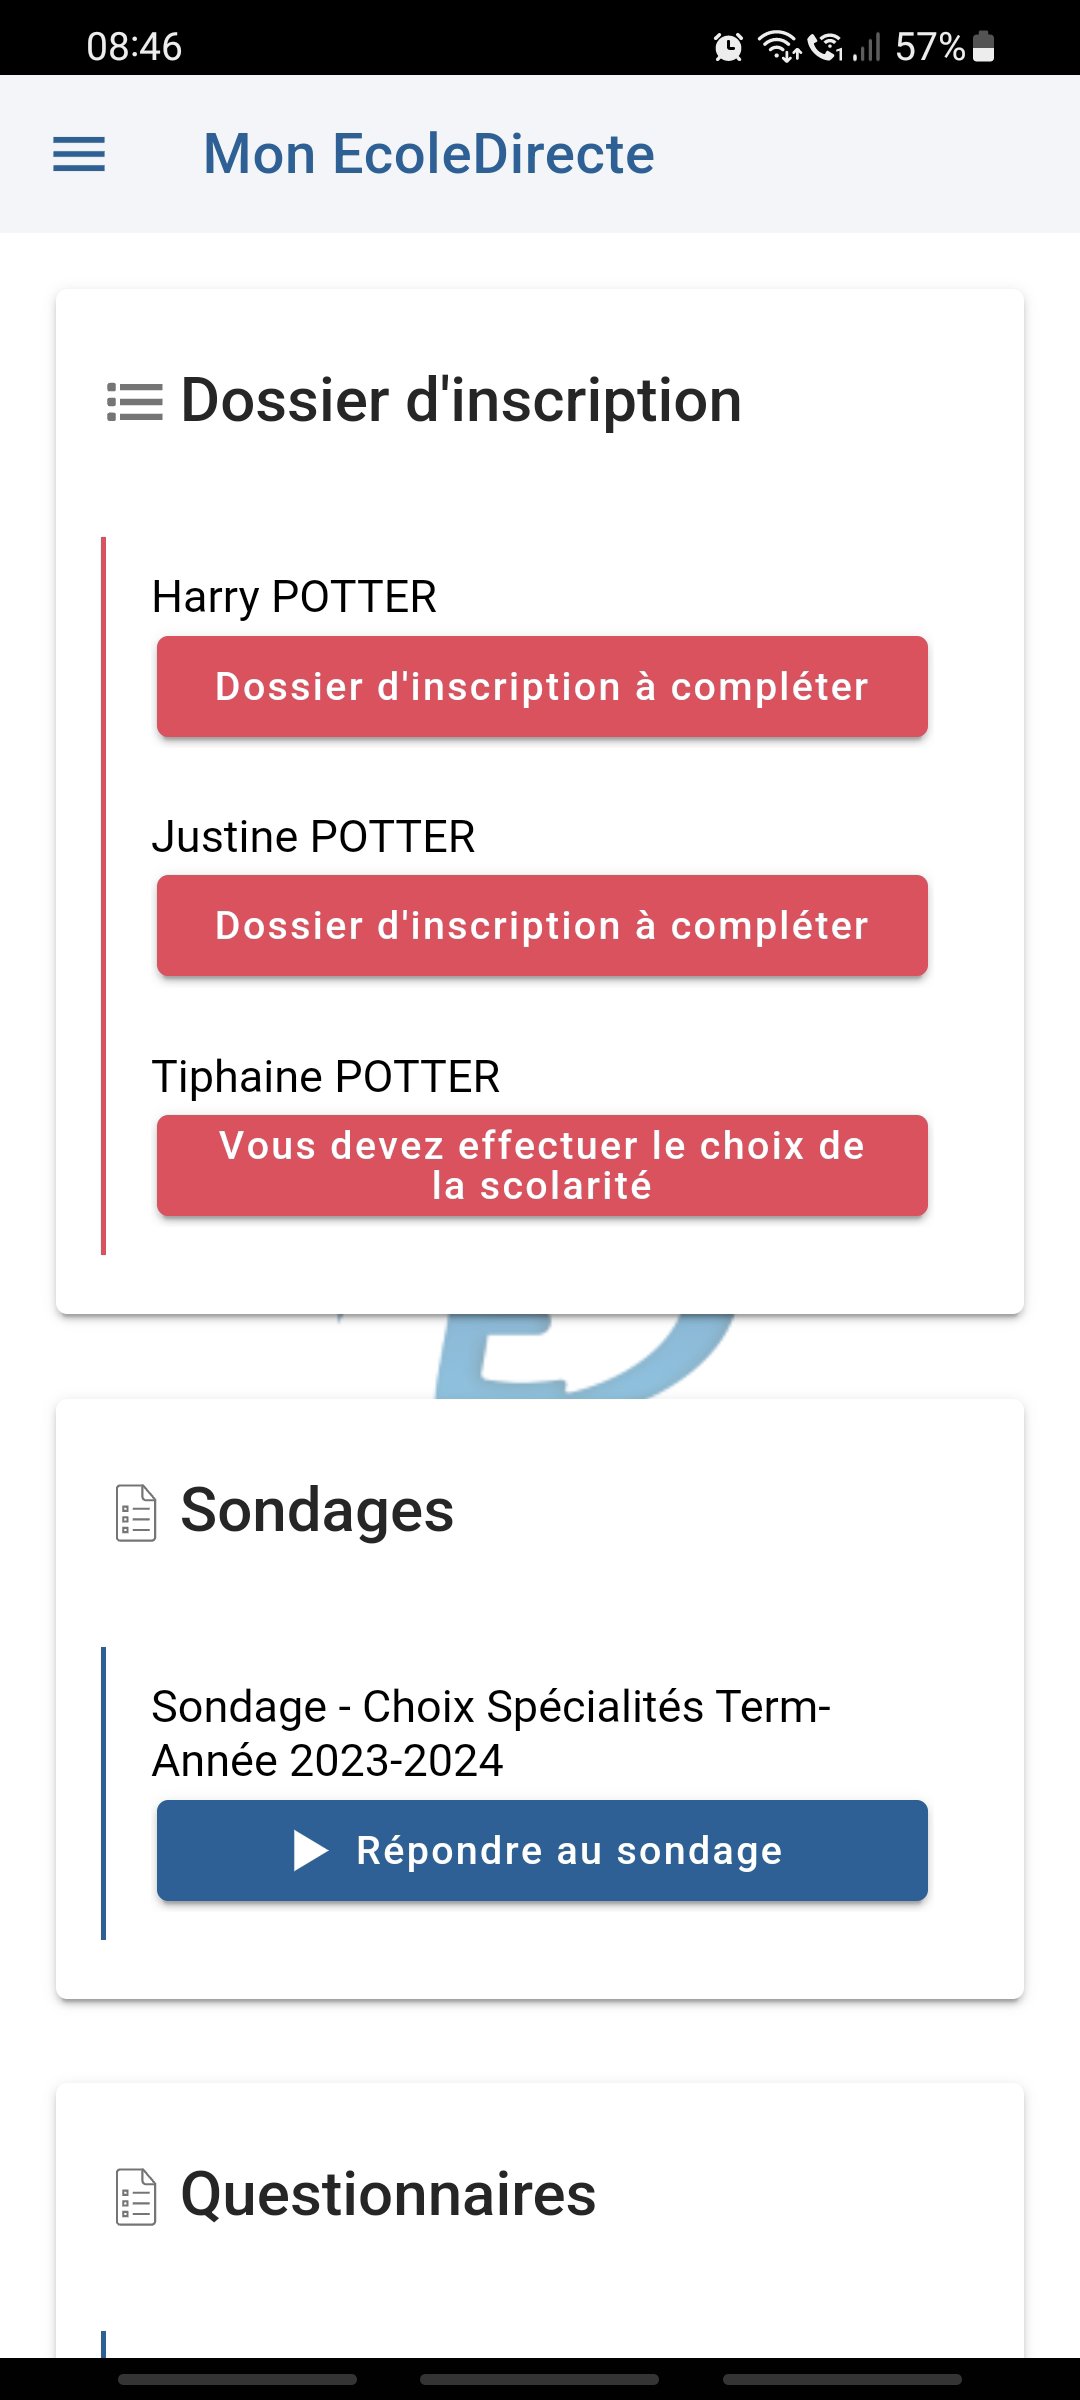Viewport: 1080px width, 2400px height.
Task: Complete Justine POTTER's dossier d'inscription
Action: 542,926
